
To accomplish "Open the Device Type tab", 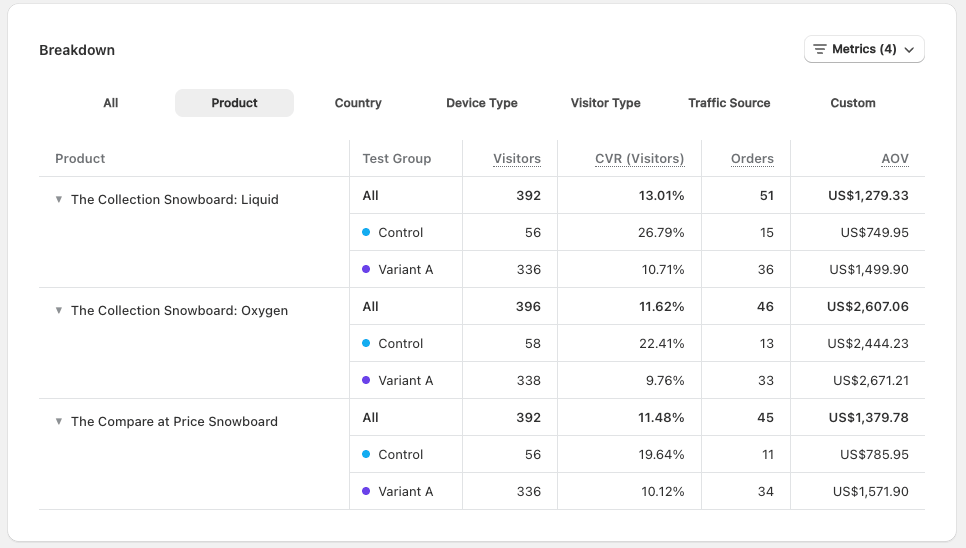I will (482, 103).
